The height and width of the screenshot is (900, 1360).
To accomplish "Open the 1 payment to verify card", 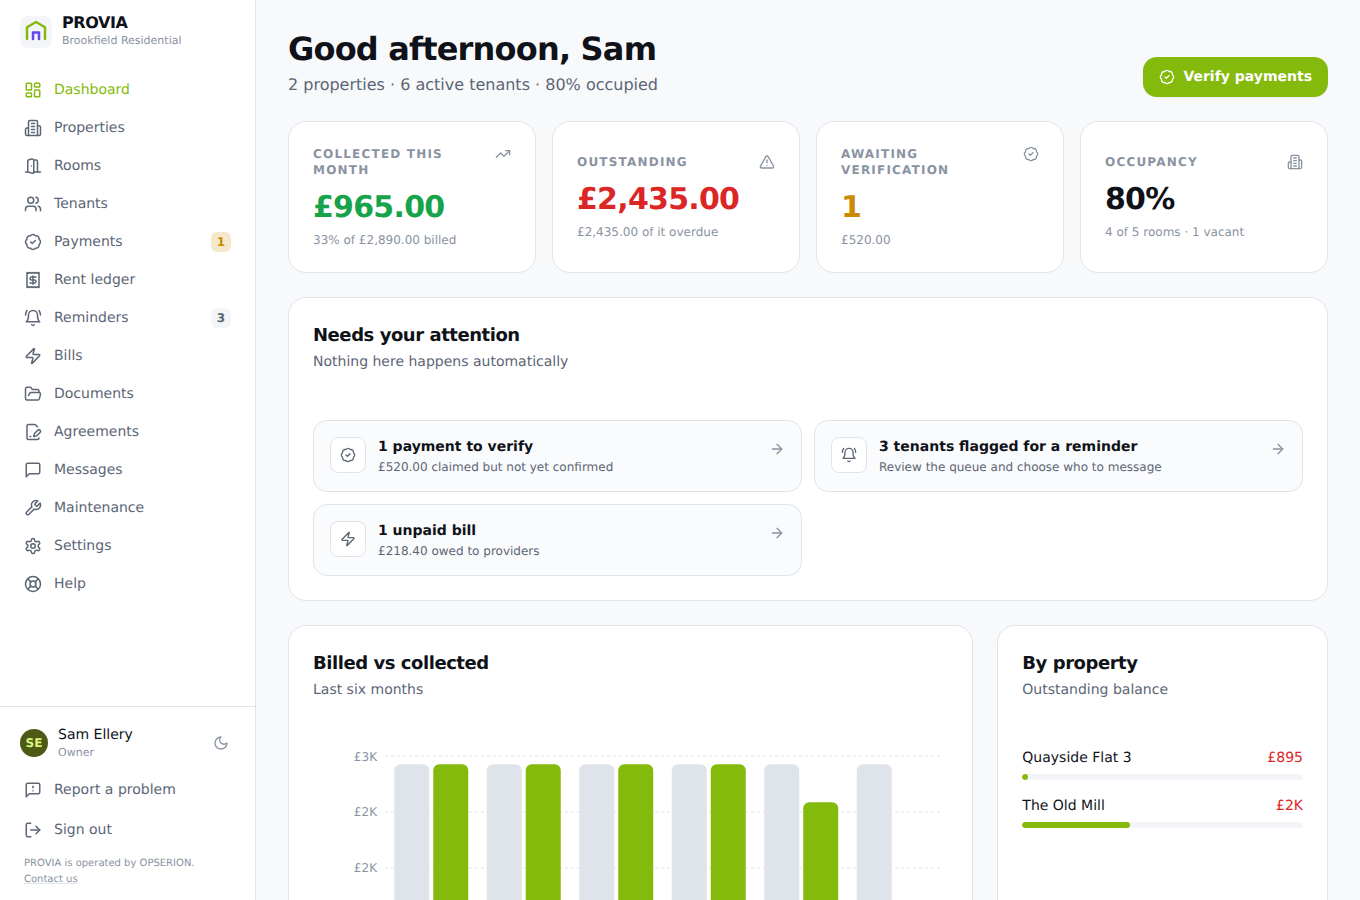I will [557, 456].
